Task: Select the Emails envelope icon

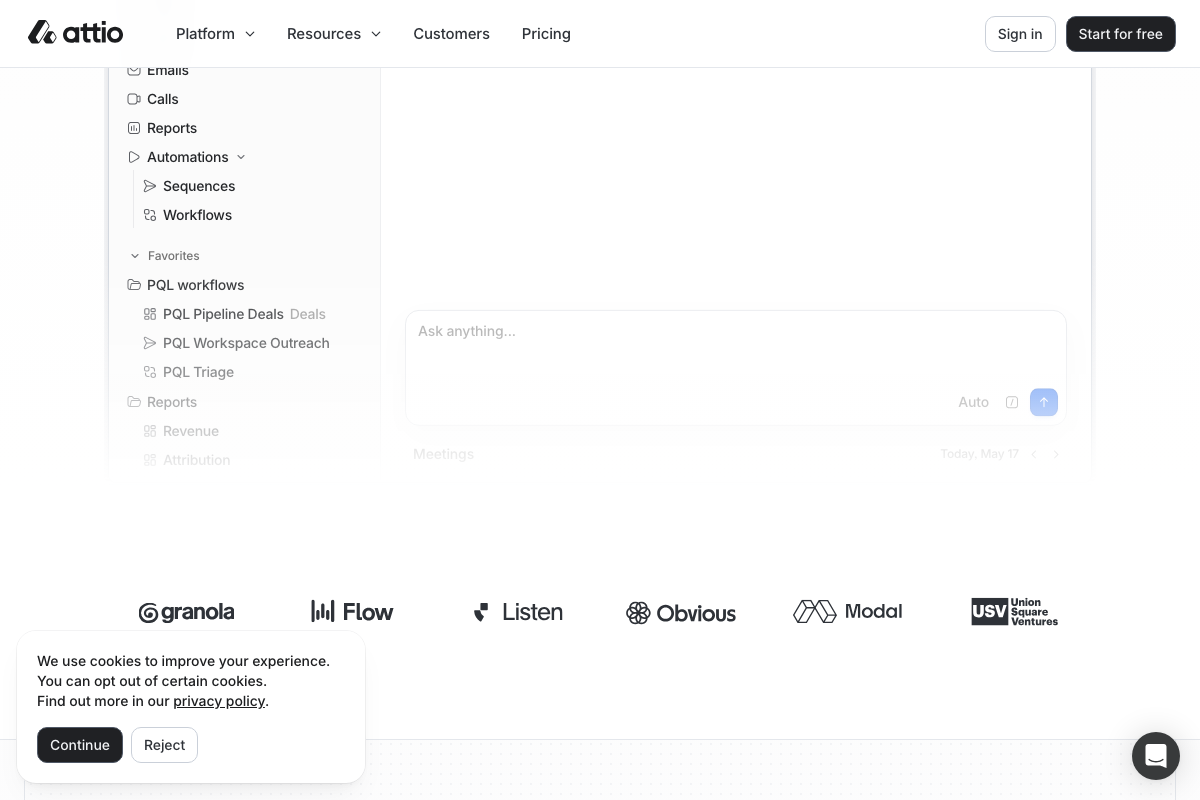Action: pos(134,70)
